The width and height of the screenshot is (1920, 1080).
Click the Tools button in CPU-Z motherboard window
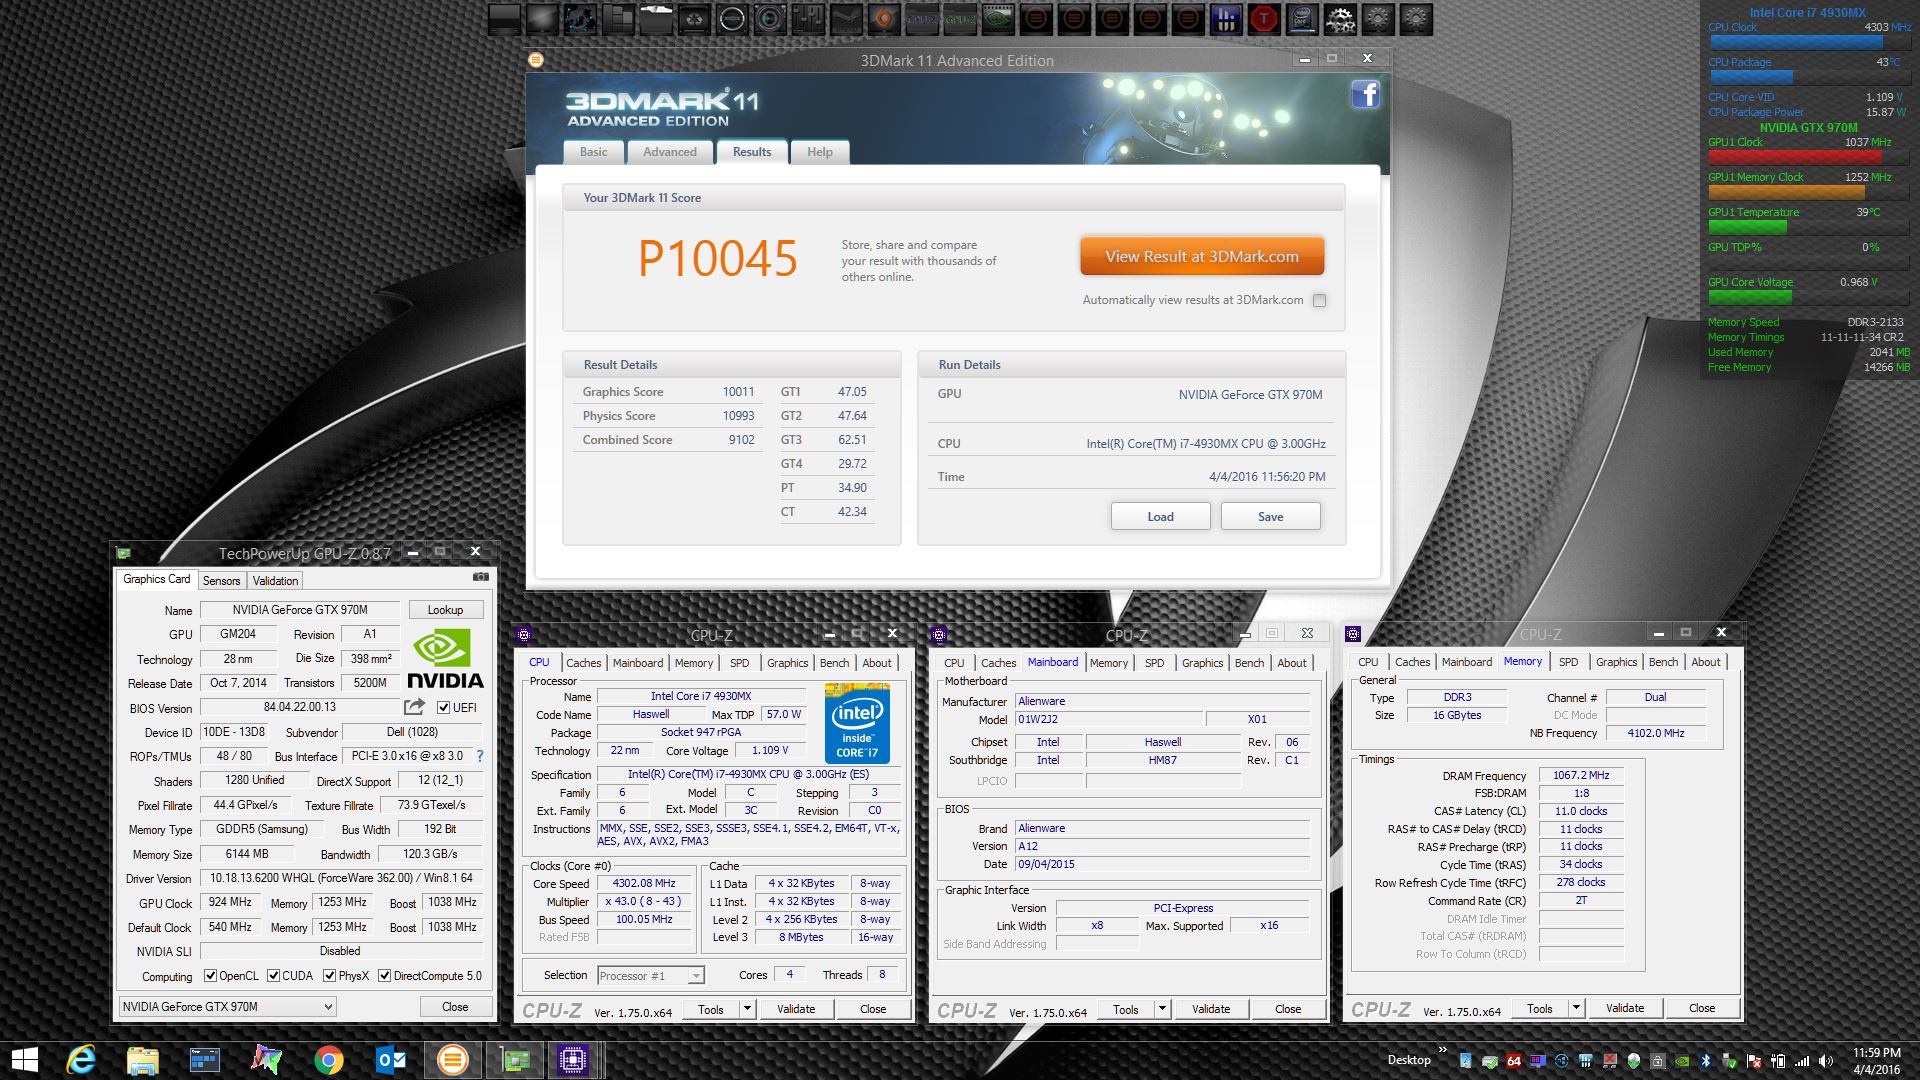(x=1126, y=1009)
